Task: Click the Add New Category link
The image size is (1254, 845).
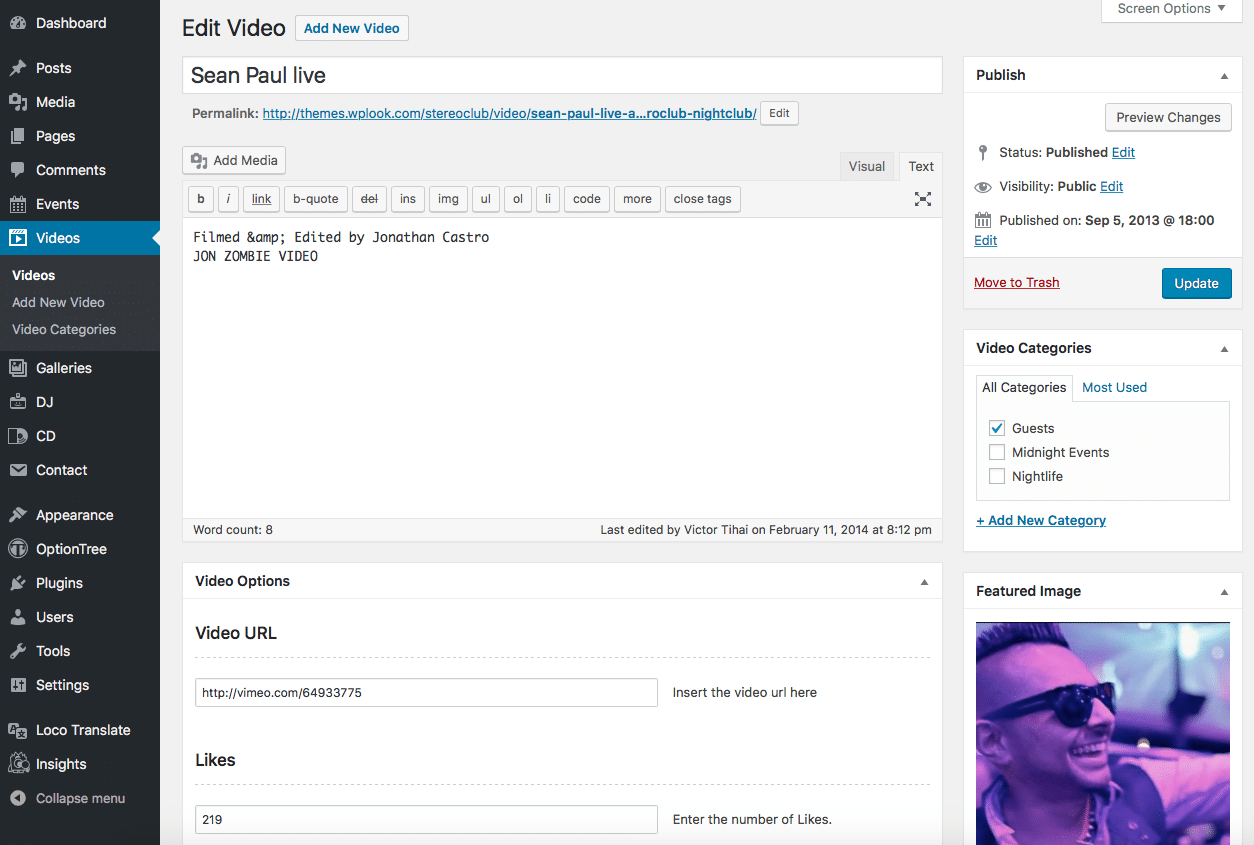Action: pos(1041,521)
